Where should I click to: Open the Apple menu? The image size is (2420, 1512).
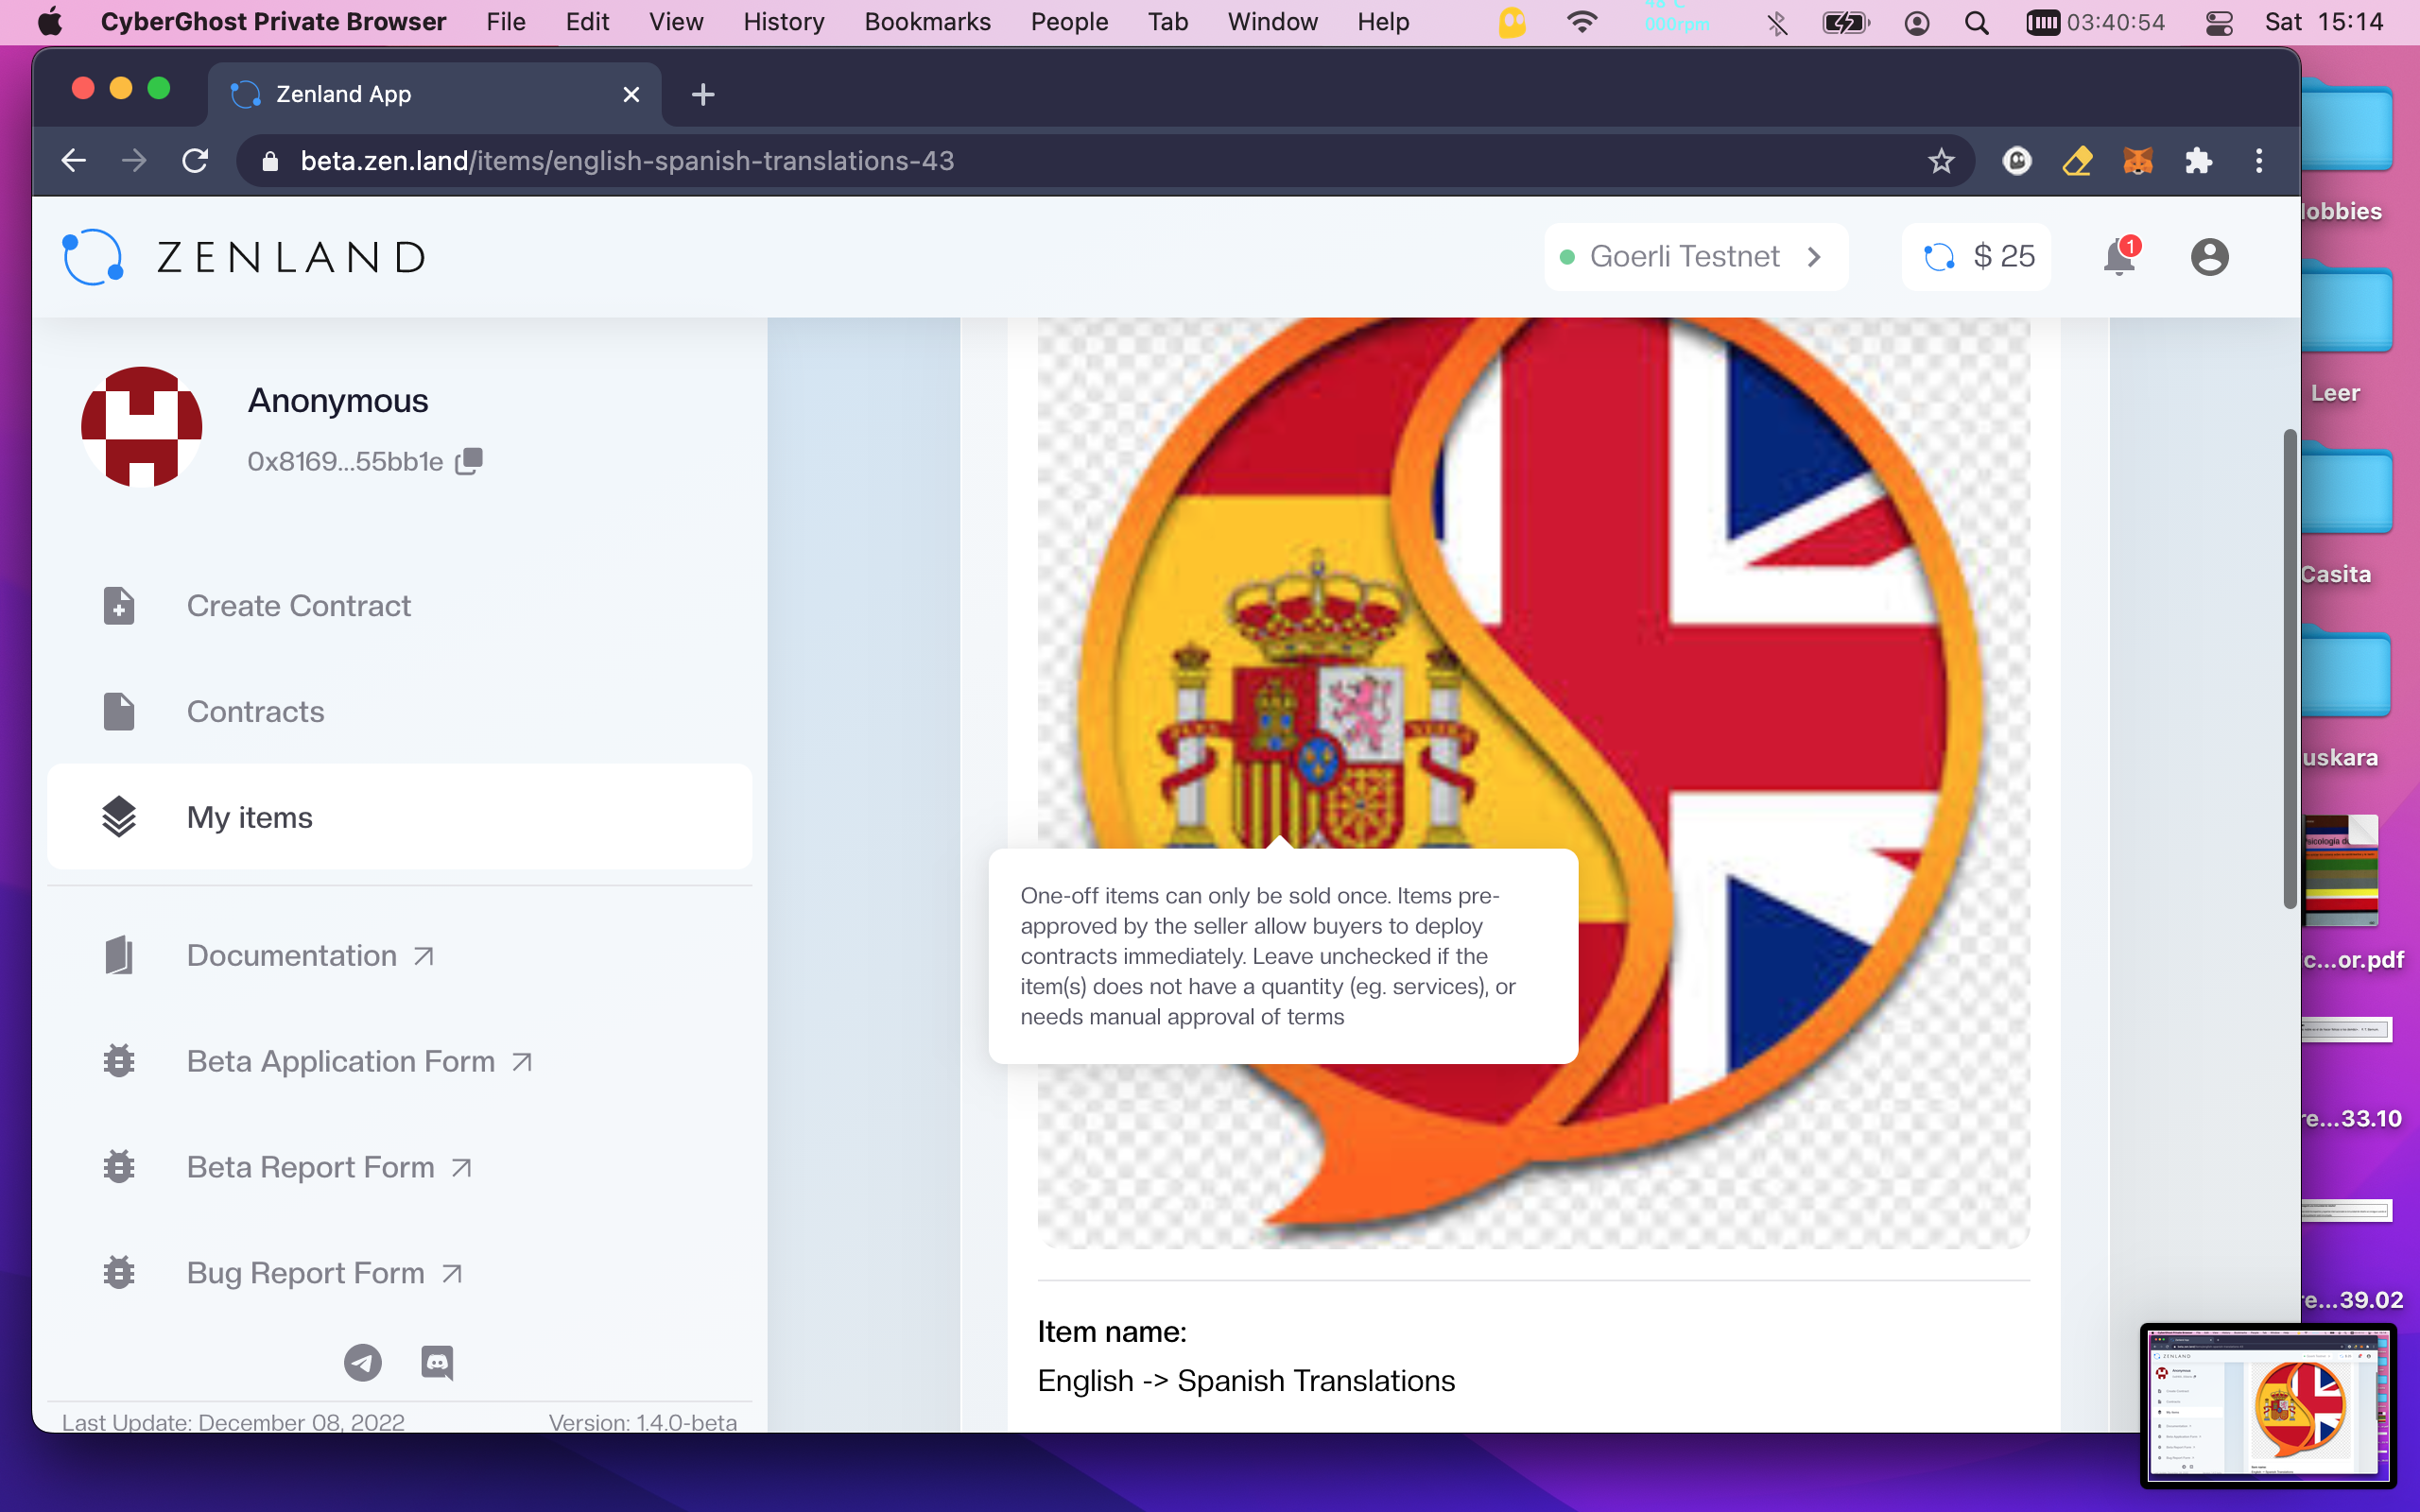click(50, 22)
